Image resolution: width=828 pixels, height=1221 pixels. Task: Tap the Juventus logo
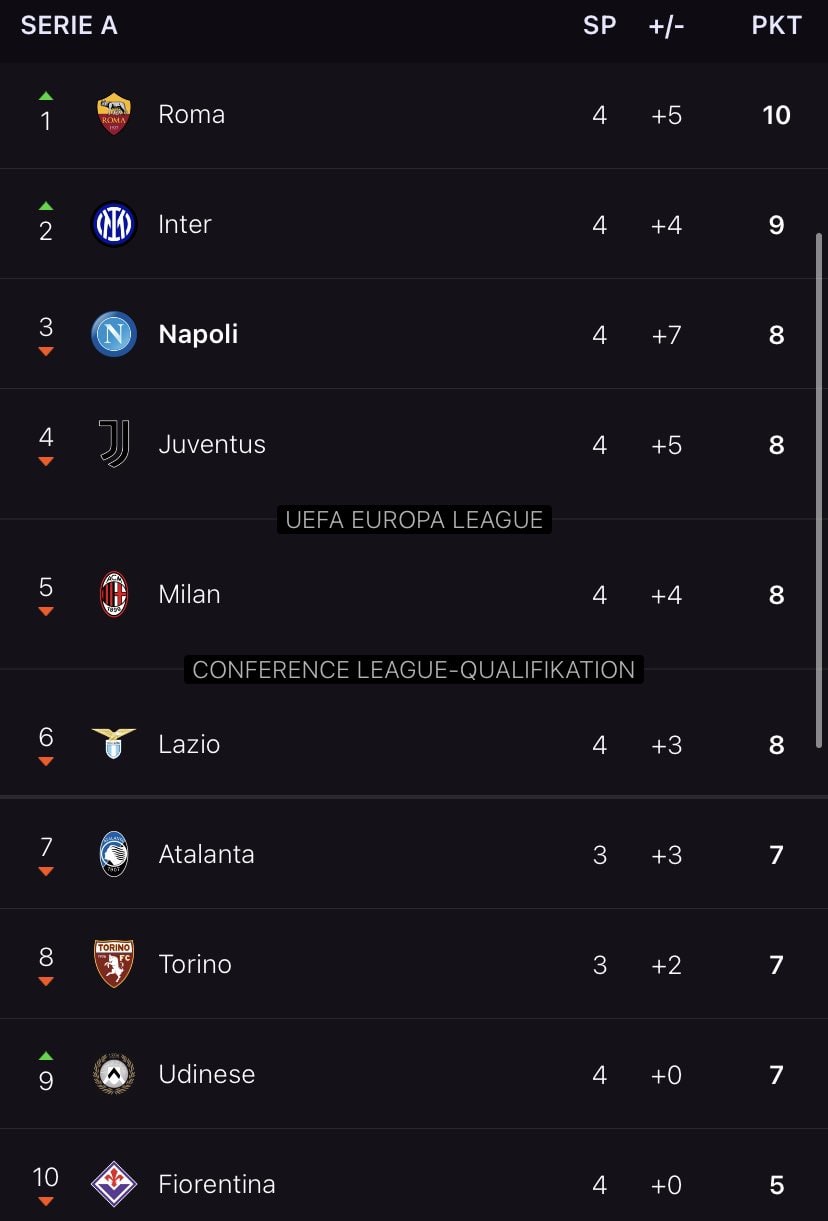114,444
